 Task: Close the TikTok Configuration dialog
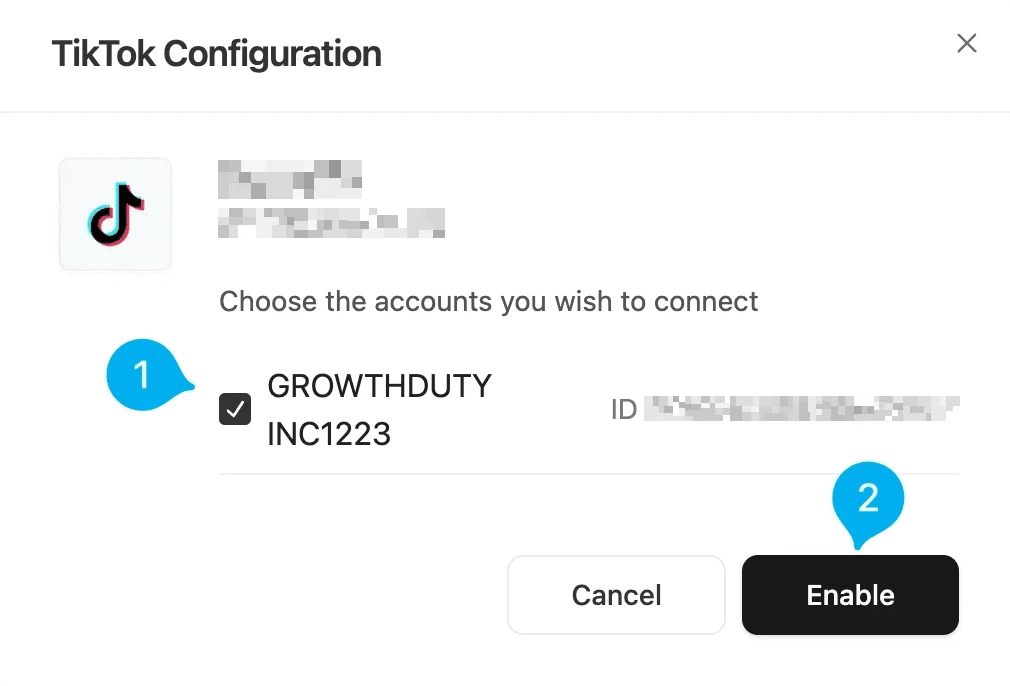point(966,43)
